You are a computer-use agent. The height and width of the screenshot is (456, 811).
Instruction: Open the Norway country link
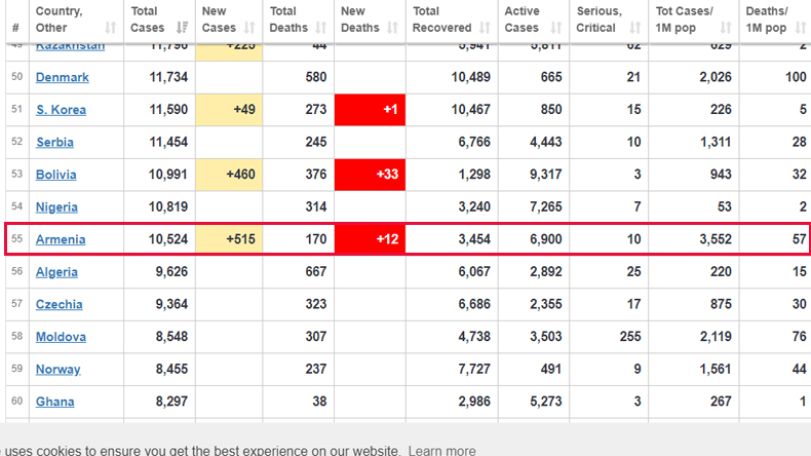pos(58,369)
